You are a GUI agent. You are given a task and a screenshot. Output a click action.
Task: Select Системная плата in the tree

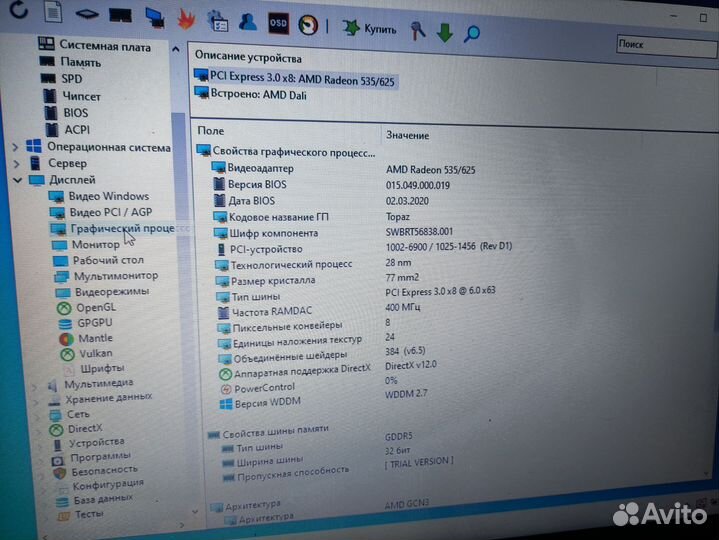click(x=94, y=45)
